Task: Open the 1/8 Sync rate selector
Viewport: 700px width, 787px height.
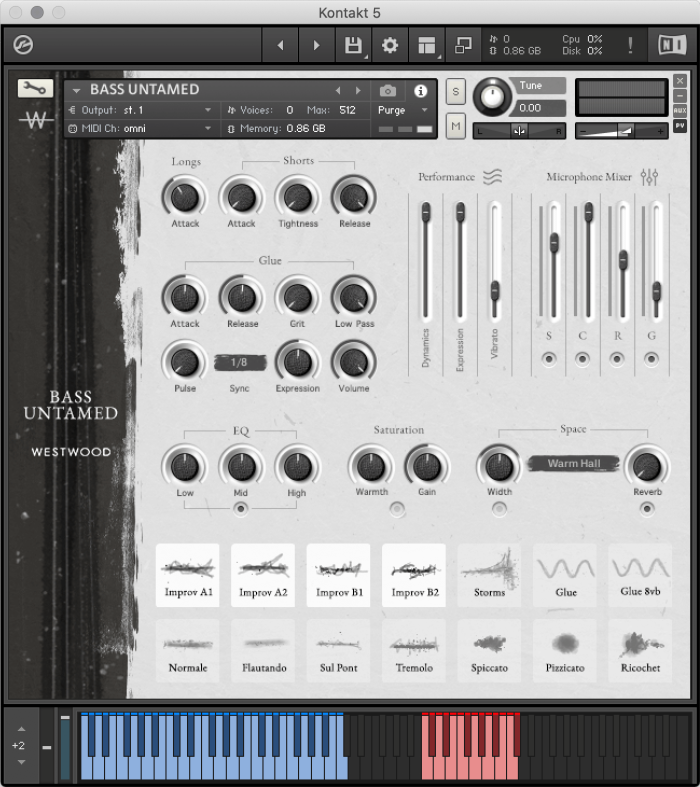Action: [240, 362]
